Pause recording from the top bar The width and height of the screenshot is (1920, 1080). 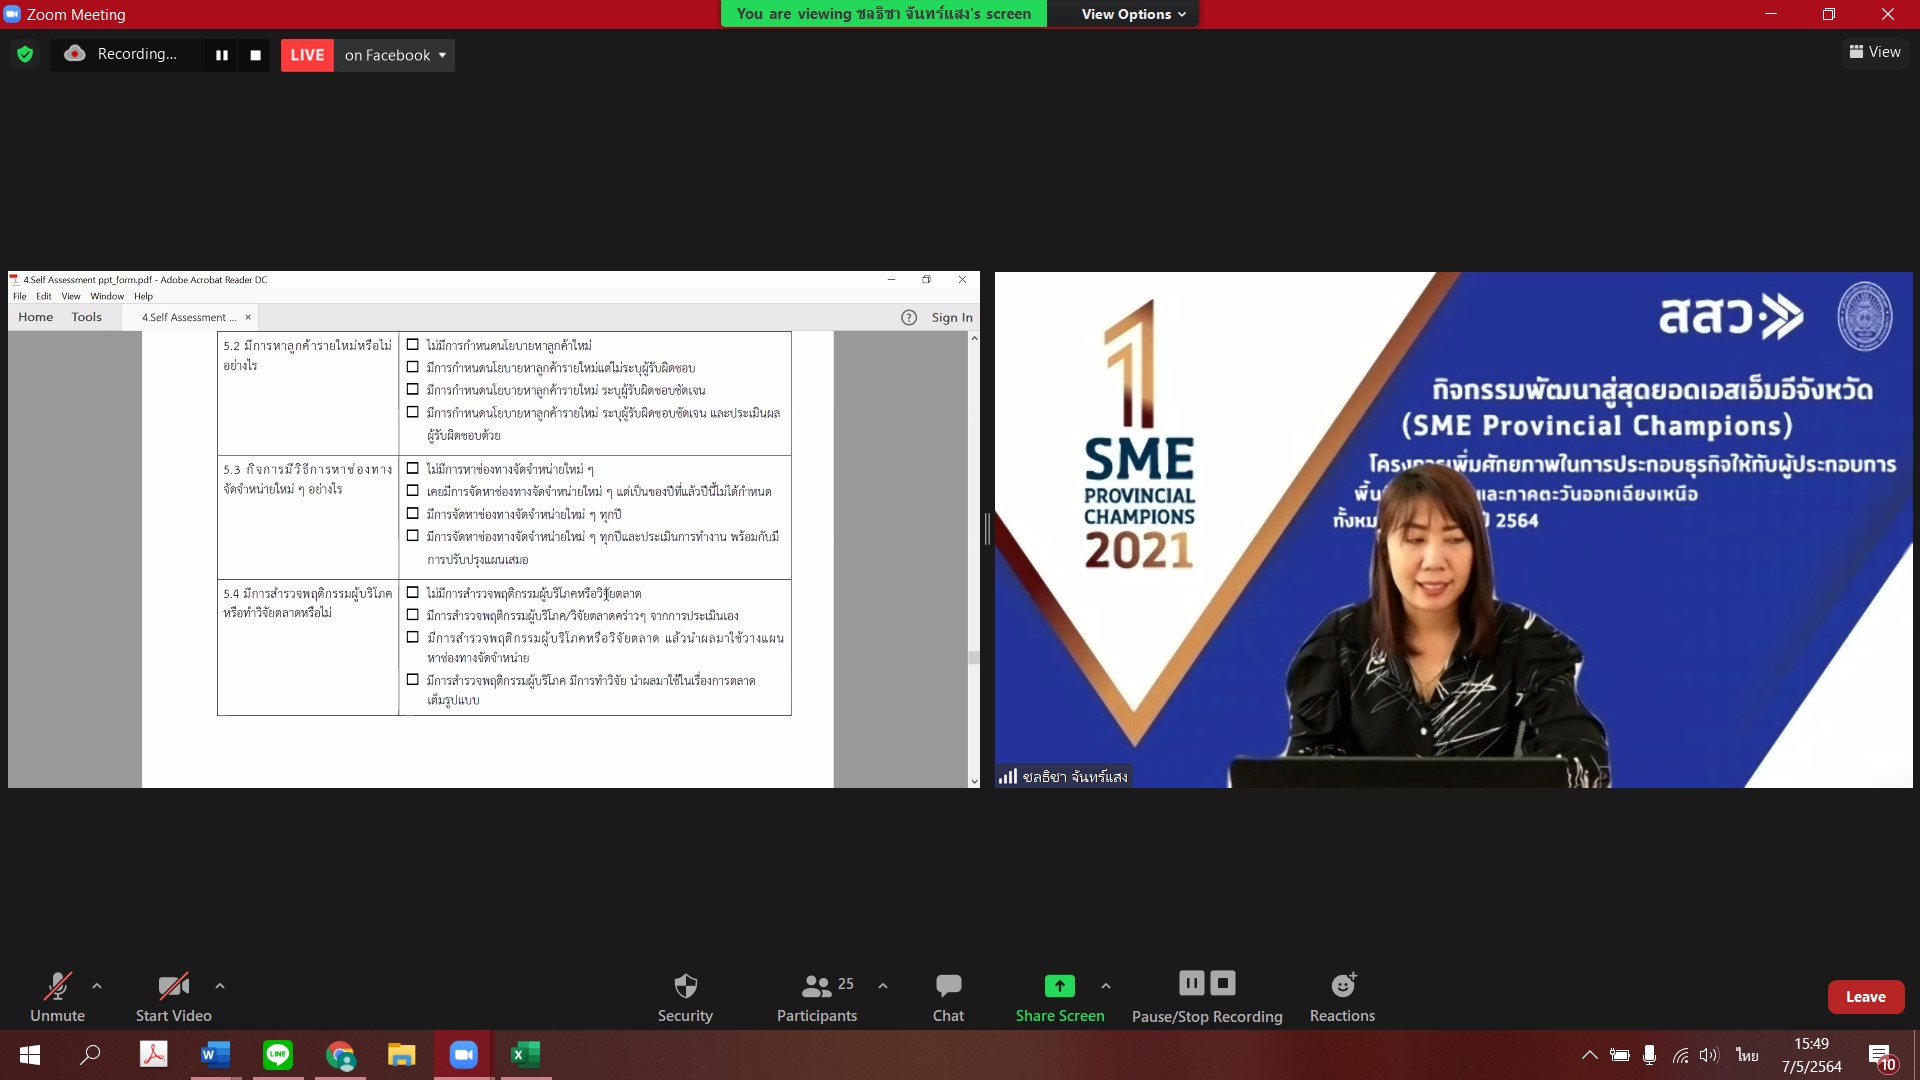click(x=222, y=55)
